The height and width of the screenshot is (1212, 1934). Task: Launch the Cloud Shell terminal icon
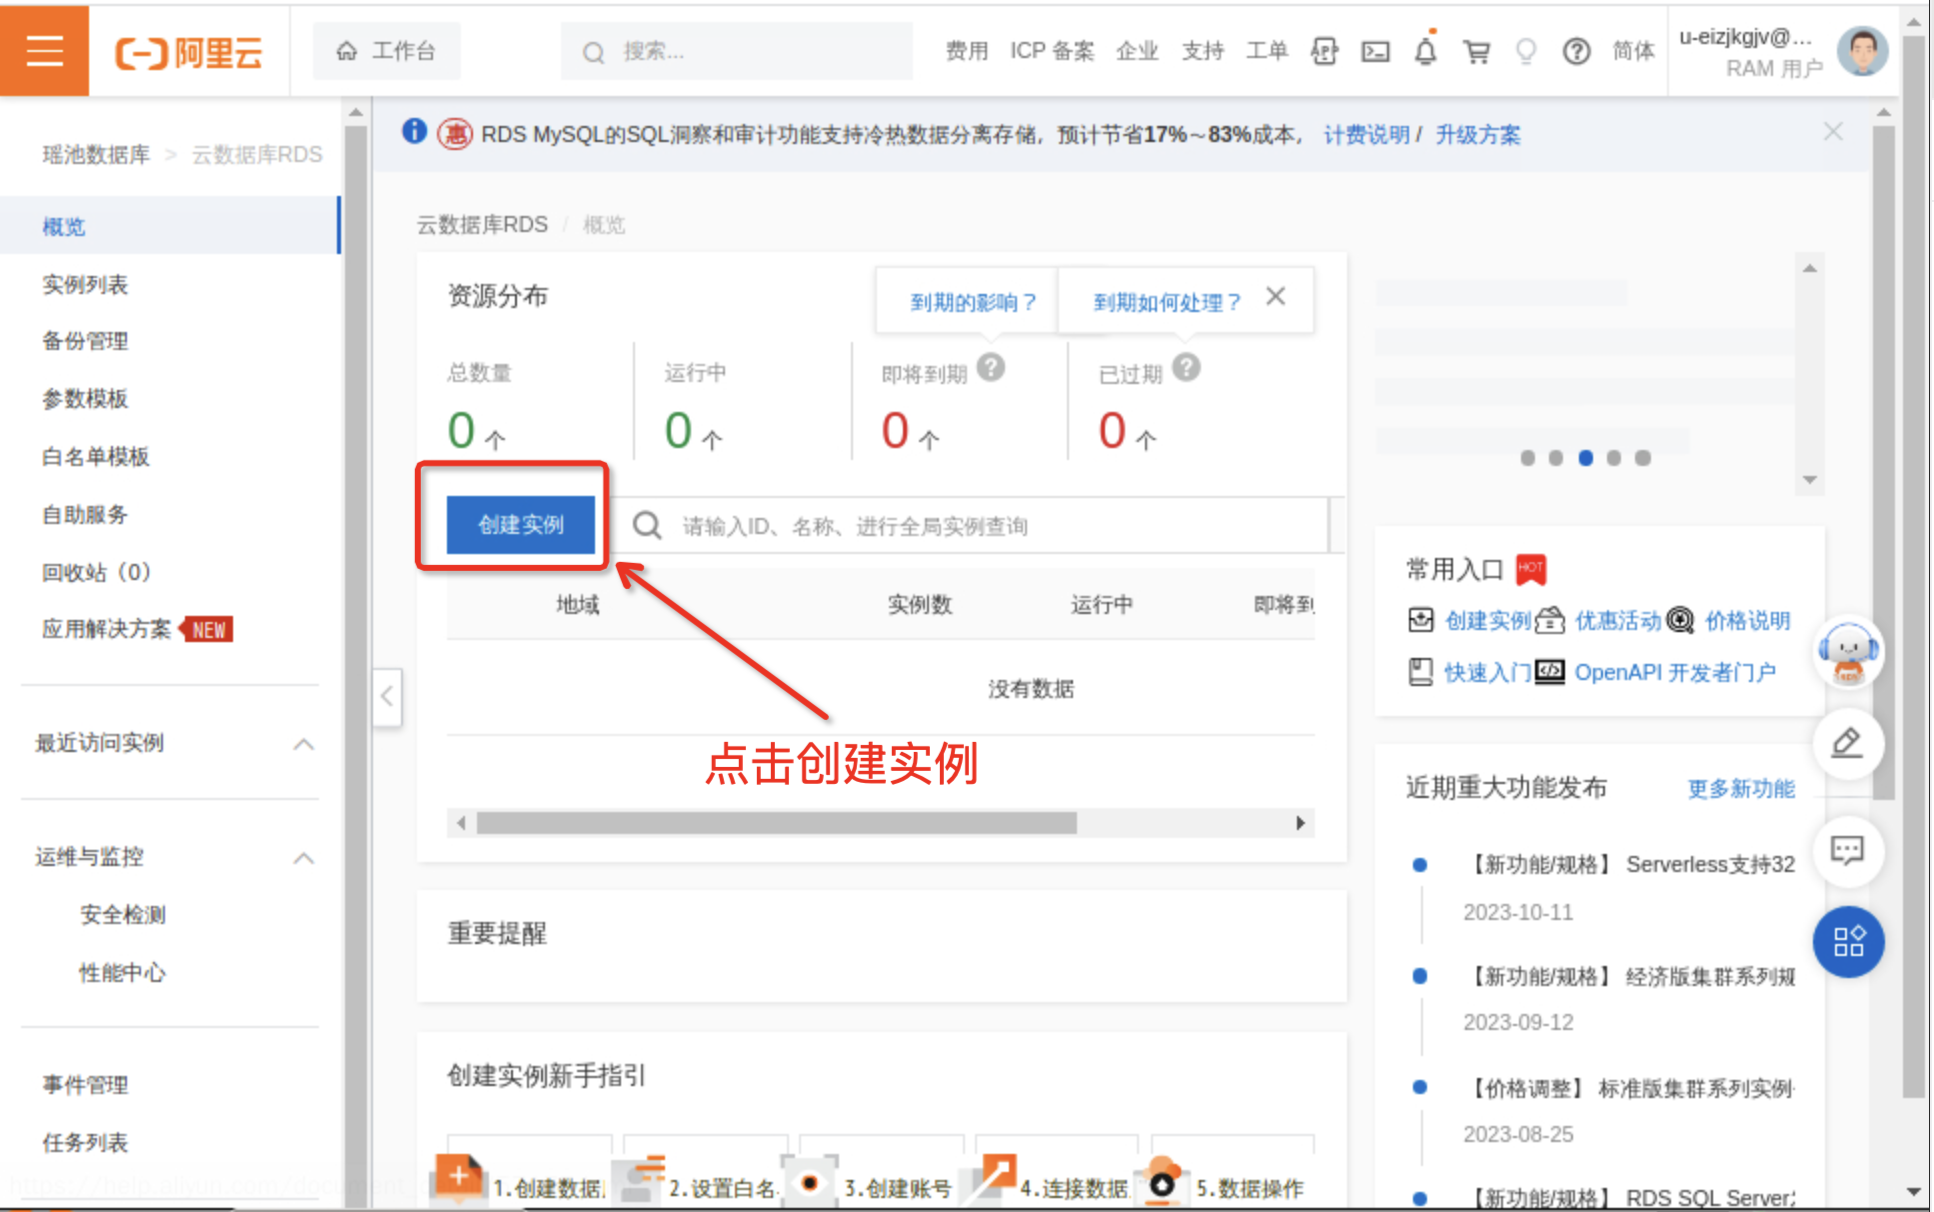pos(1375,51)
